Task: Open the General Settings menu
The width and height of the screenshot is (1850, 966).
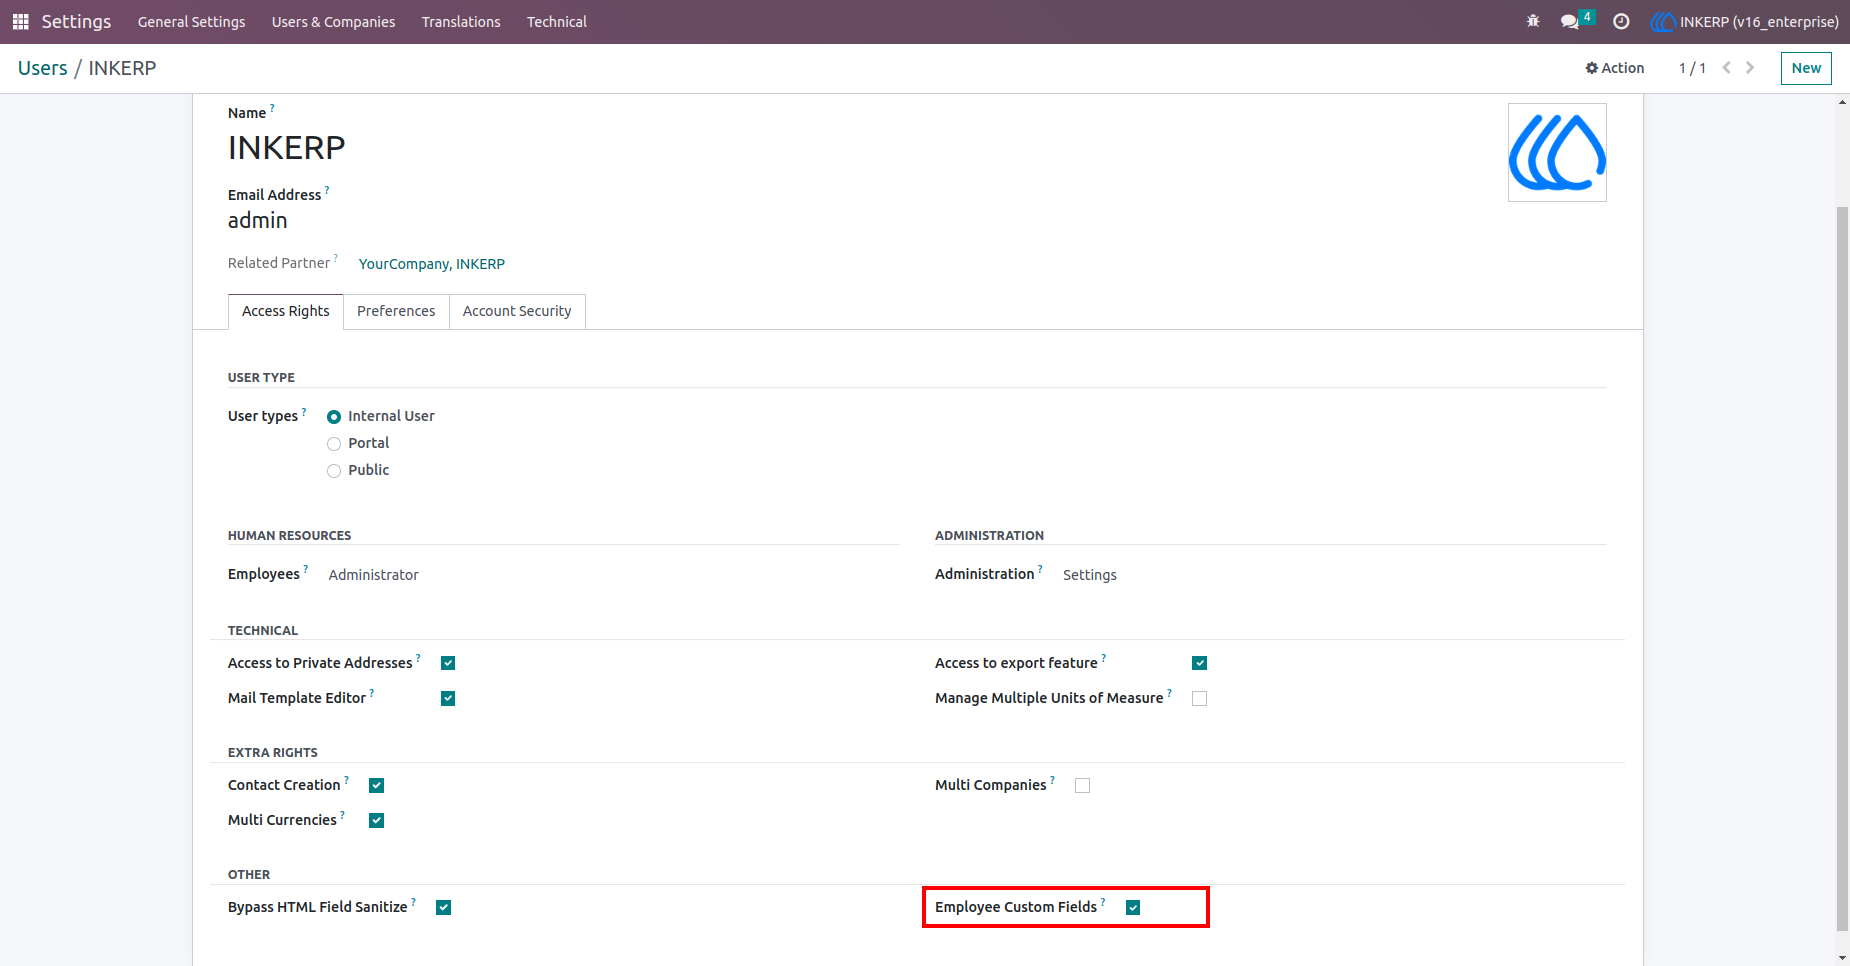Action: tap(191, 22)
